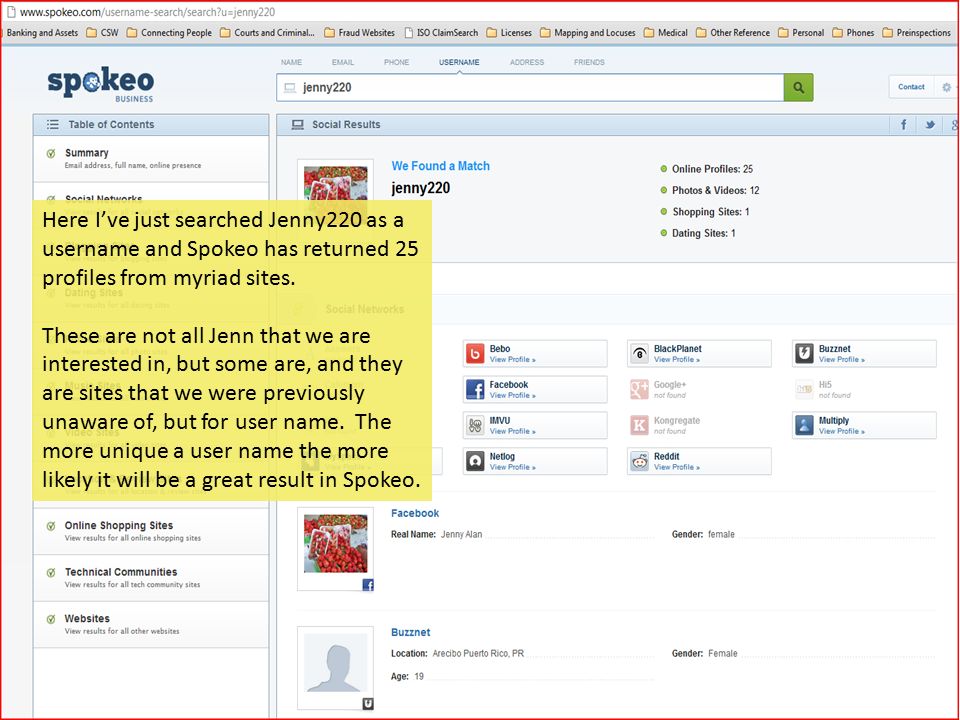The image size is (960, 720).
Task: Open Reddit View Profile link
Action: pos(677,467)
